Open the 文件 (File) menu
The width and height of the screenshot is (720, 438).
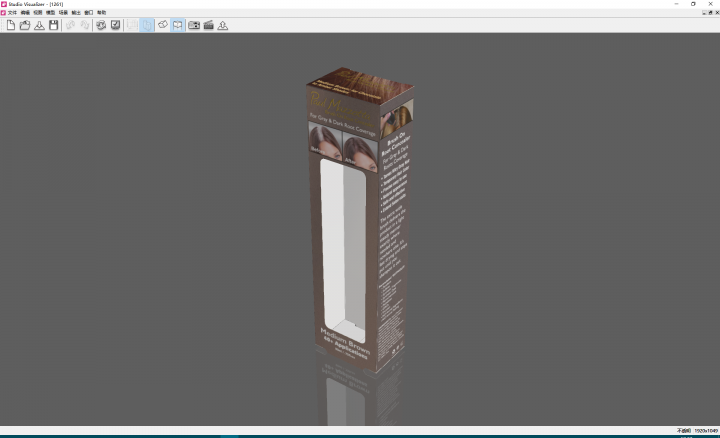12,12
